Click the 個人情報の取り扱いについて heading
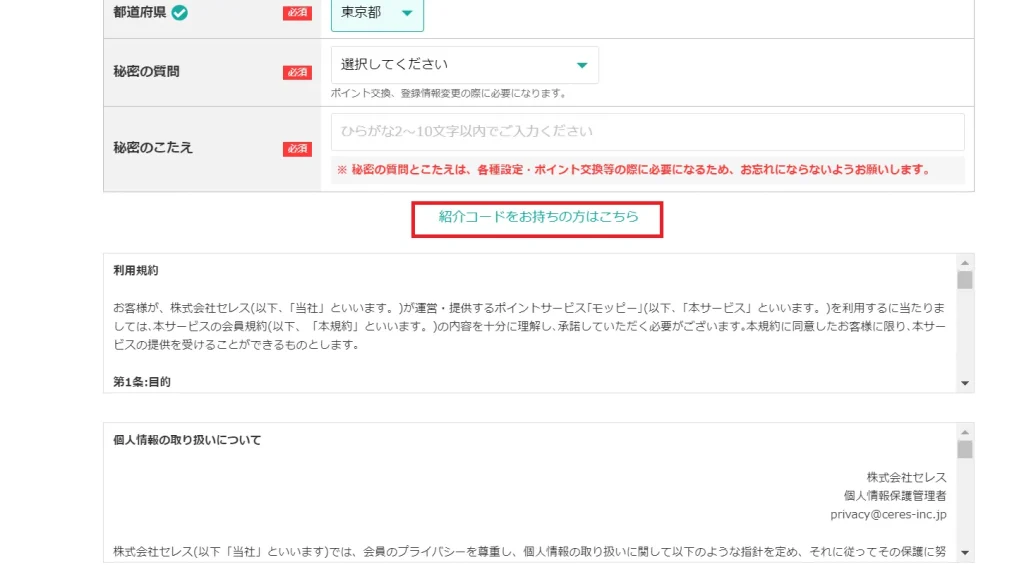This screenshot has width=1024, height=572. (187, 440)
